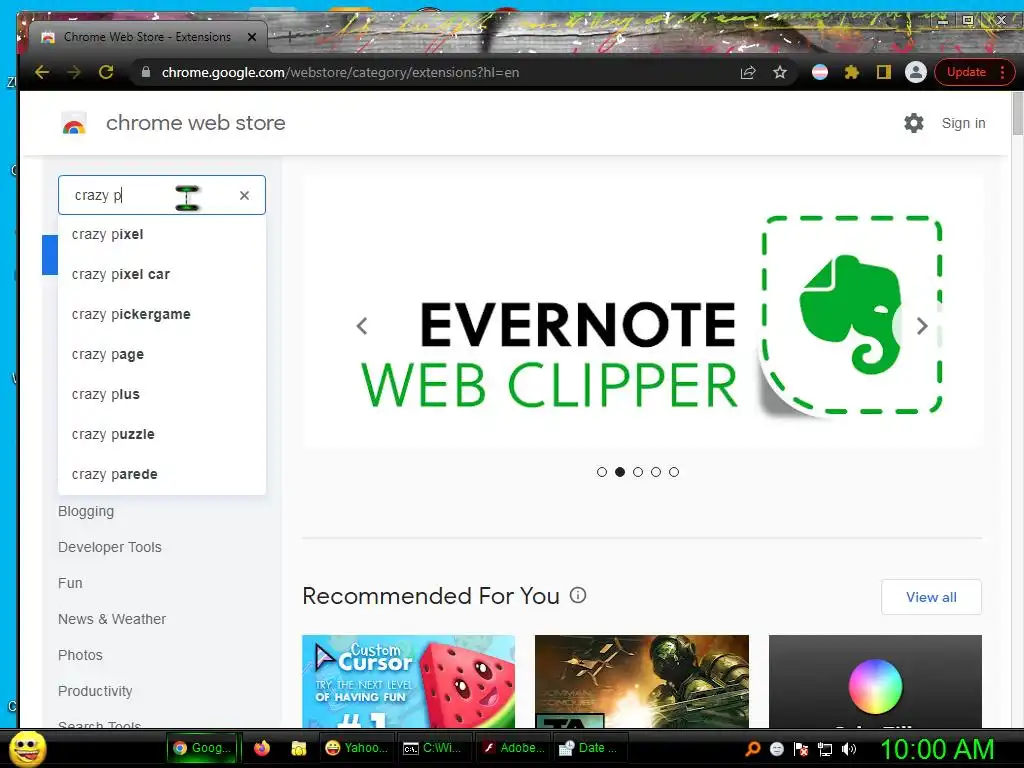
Task: Bookmark this page with the star icon
Action: [x=780, y=72]
